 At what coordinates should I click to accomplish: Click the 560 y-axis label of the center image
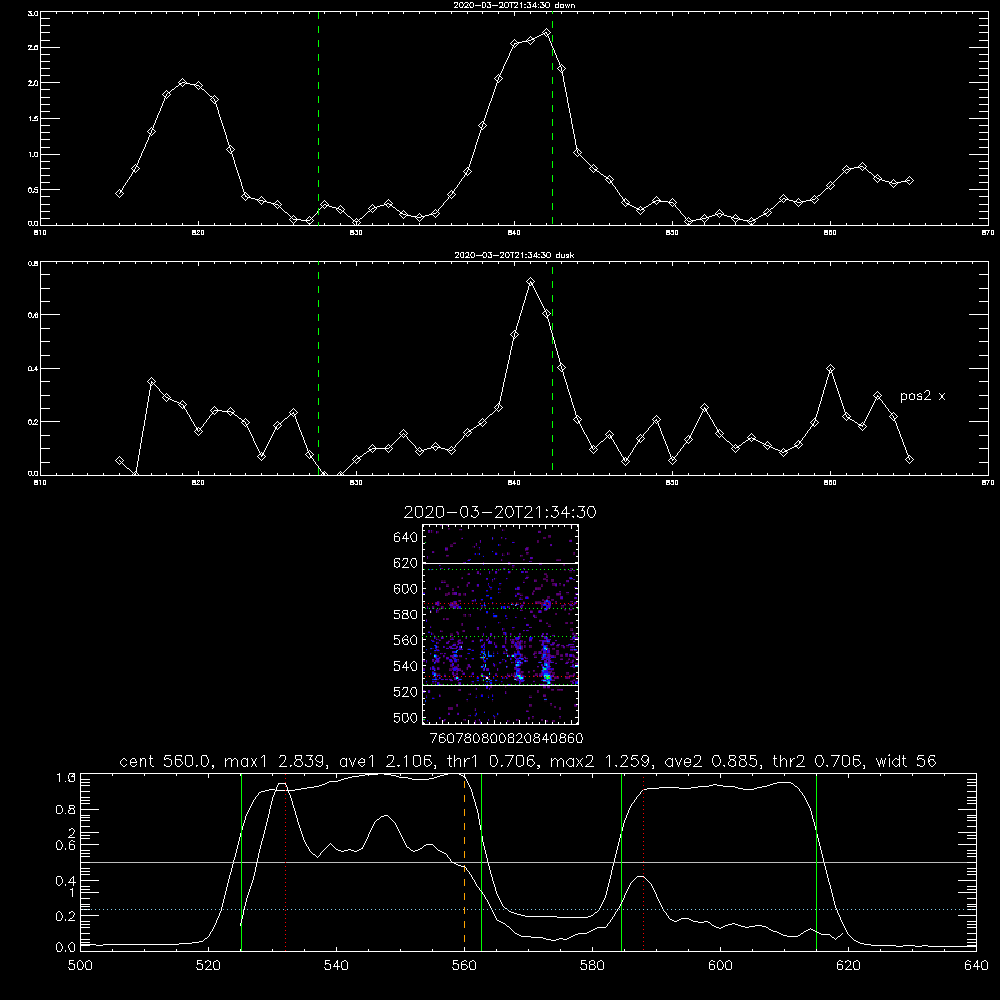[x=406, y=640]
